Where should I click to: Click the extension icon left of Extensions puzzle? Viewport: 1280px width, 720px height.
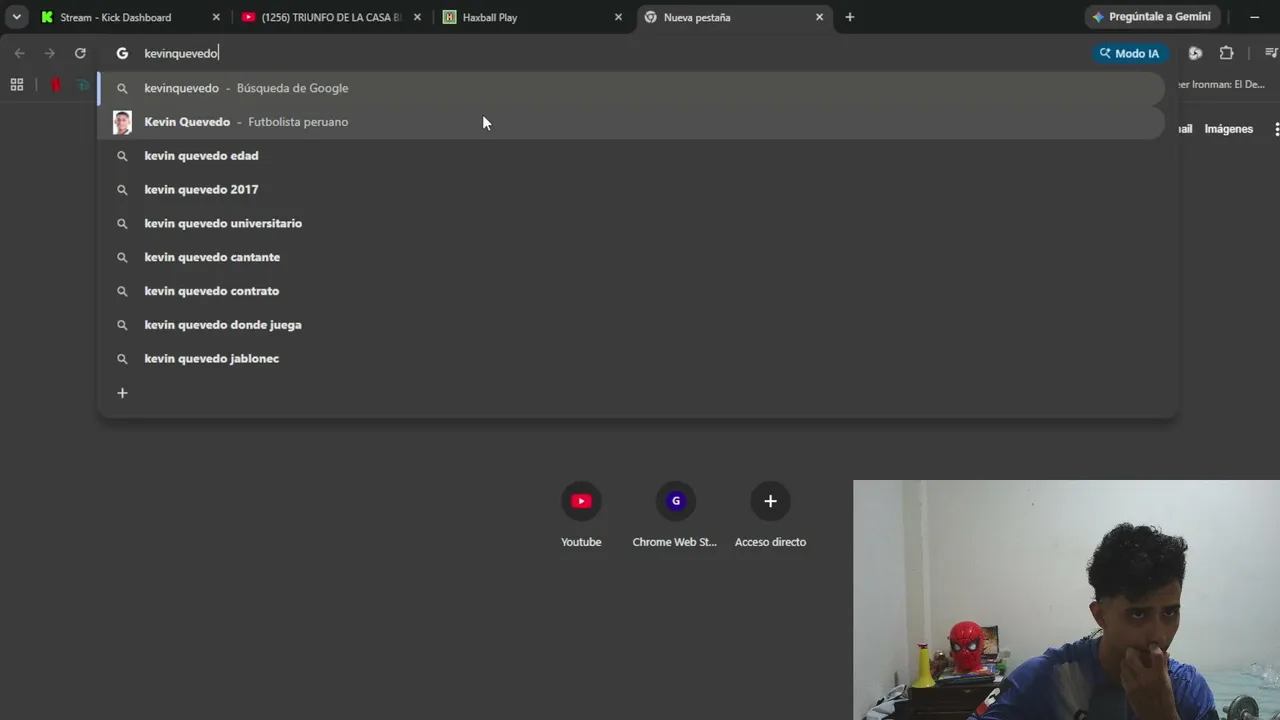(x=1195, y=53)
